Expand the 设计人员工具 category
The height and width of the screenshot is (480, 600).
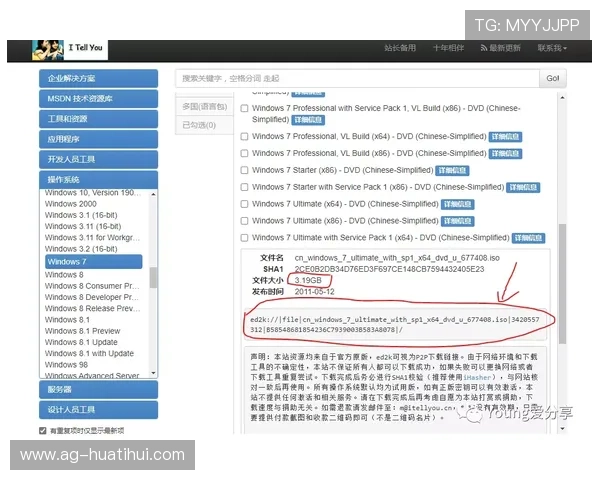pyautogui.click(x=98, y=410)
